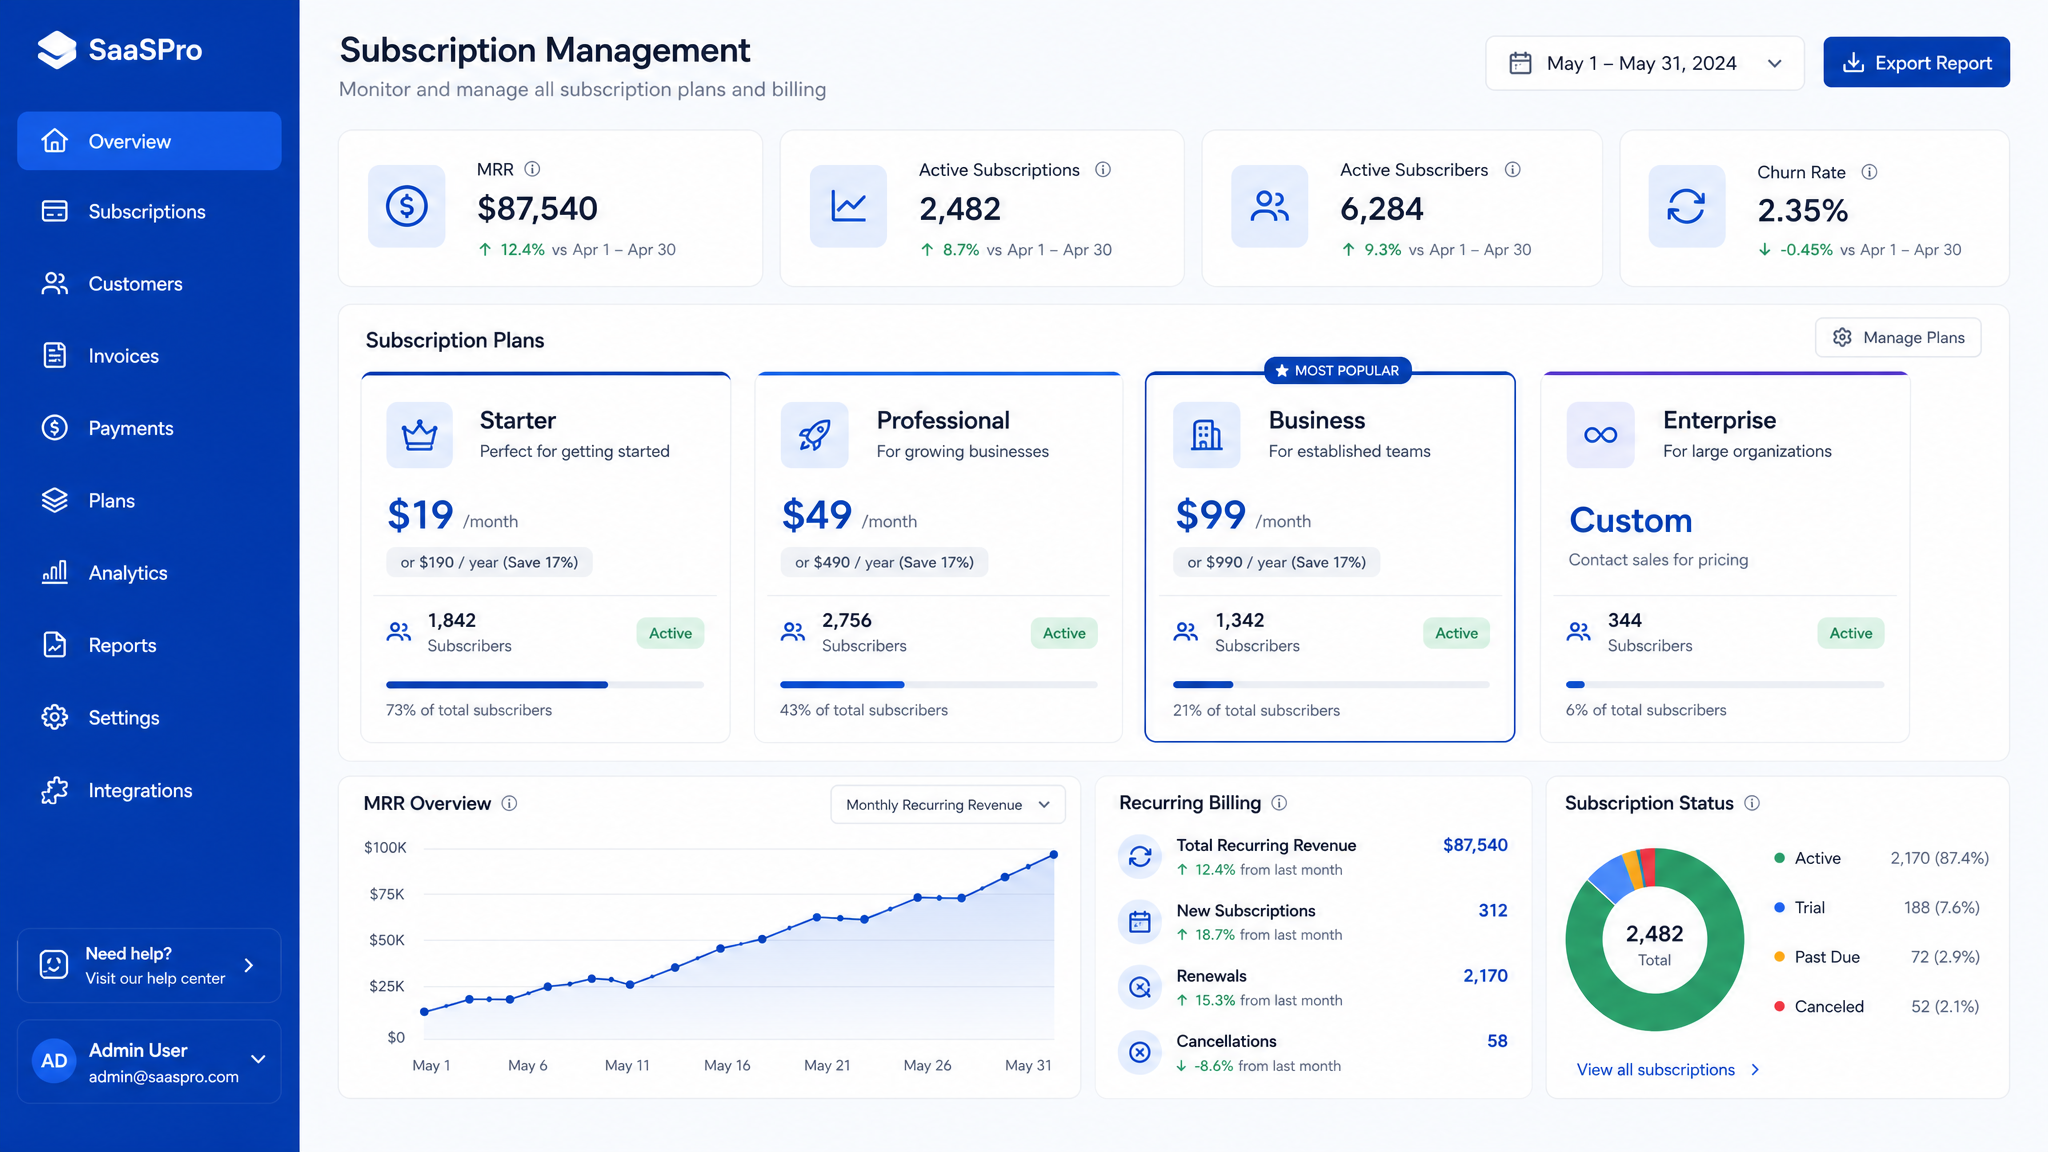Click the Churn Rate info icon

[x=1869, y=172]
